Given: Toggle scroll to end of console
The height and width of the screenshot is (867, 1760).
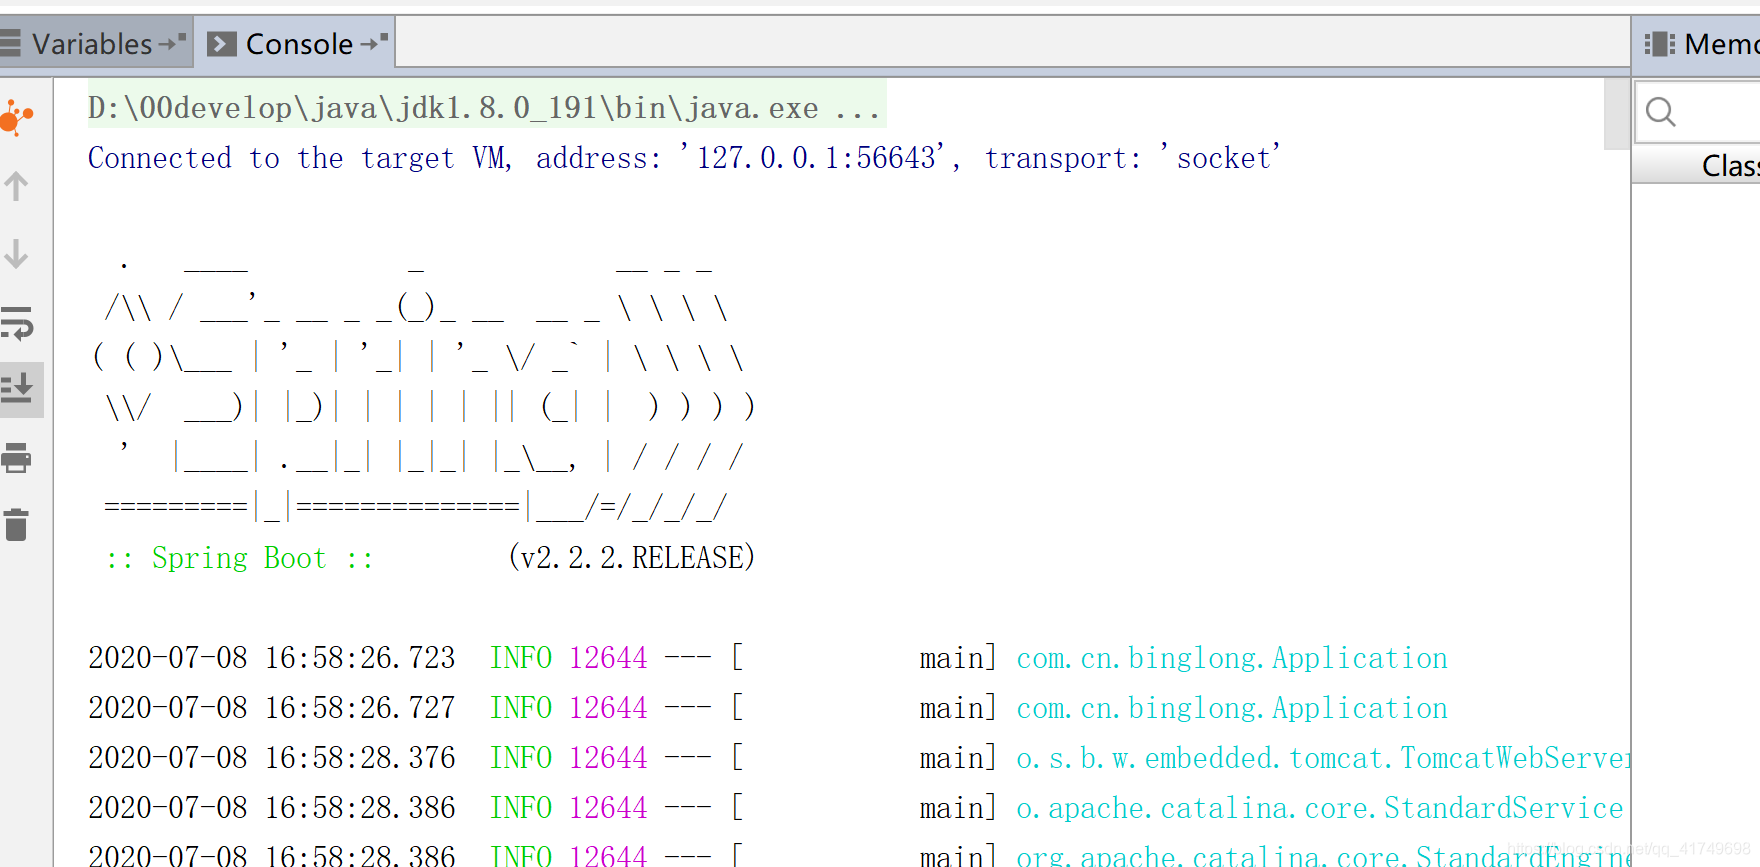Looking at the screenshot, I should (x=18, y=389).
